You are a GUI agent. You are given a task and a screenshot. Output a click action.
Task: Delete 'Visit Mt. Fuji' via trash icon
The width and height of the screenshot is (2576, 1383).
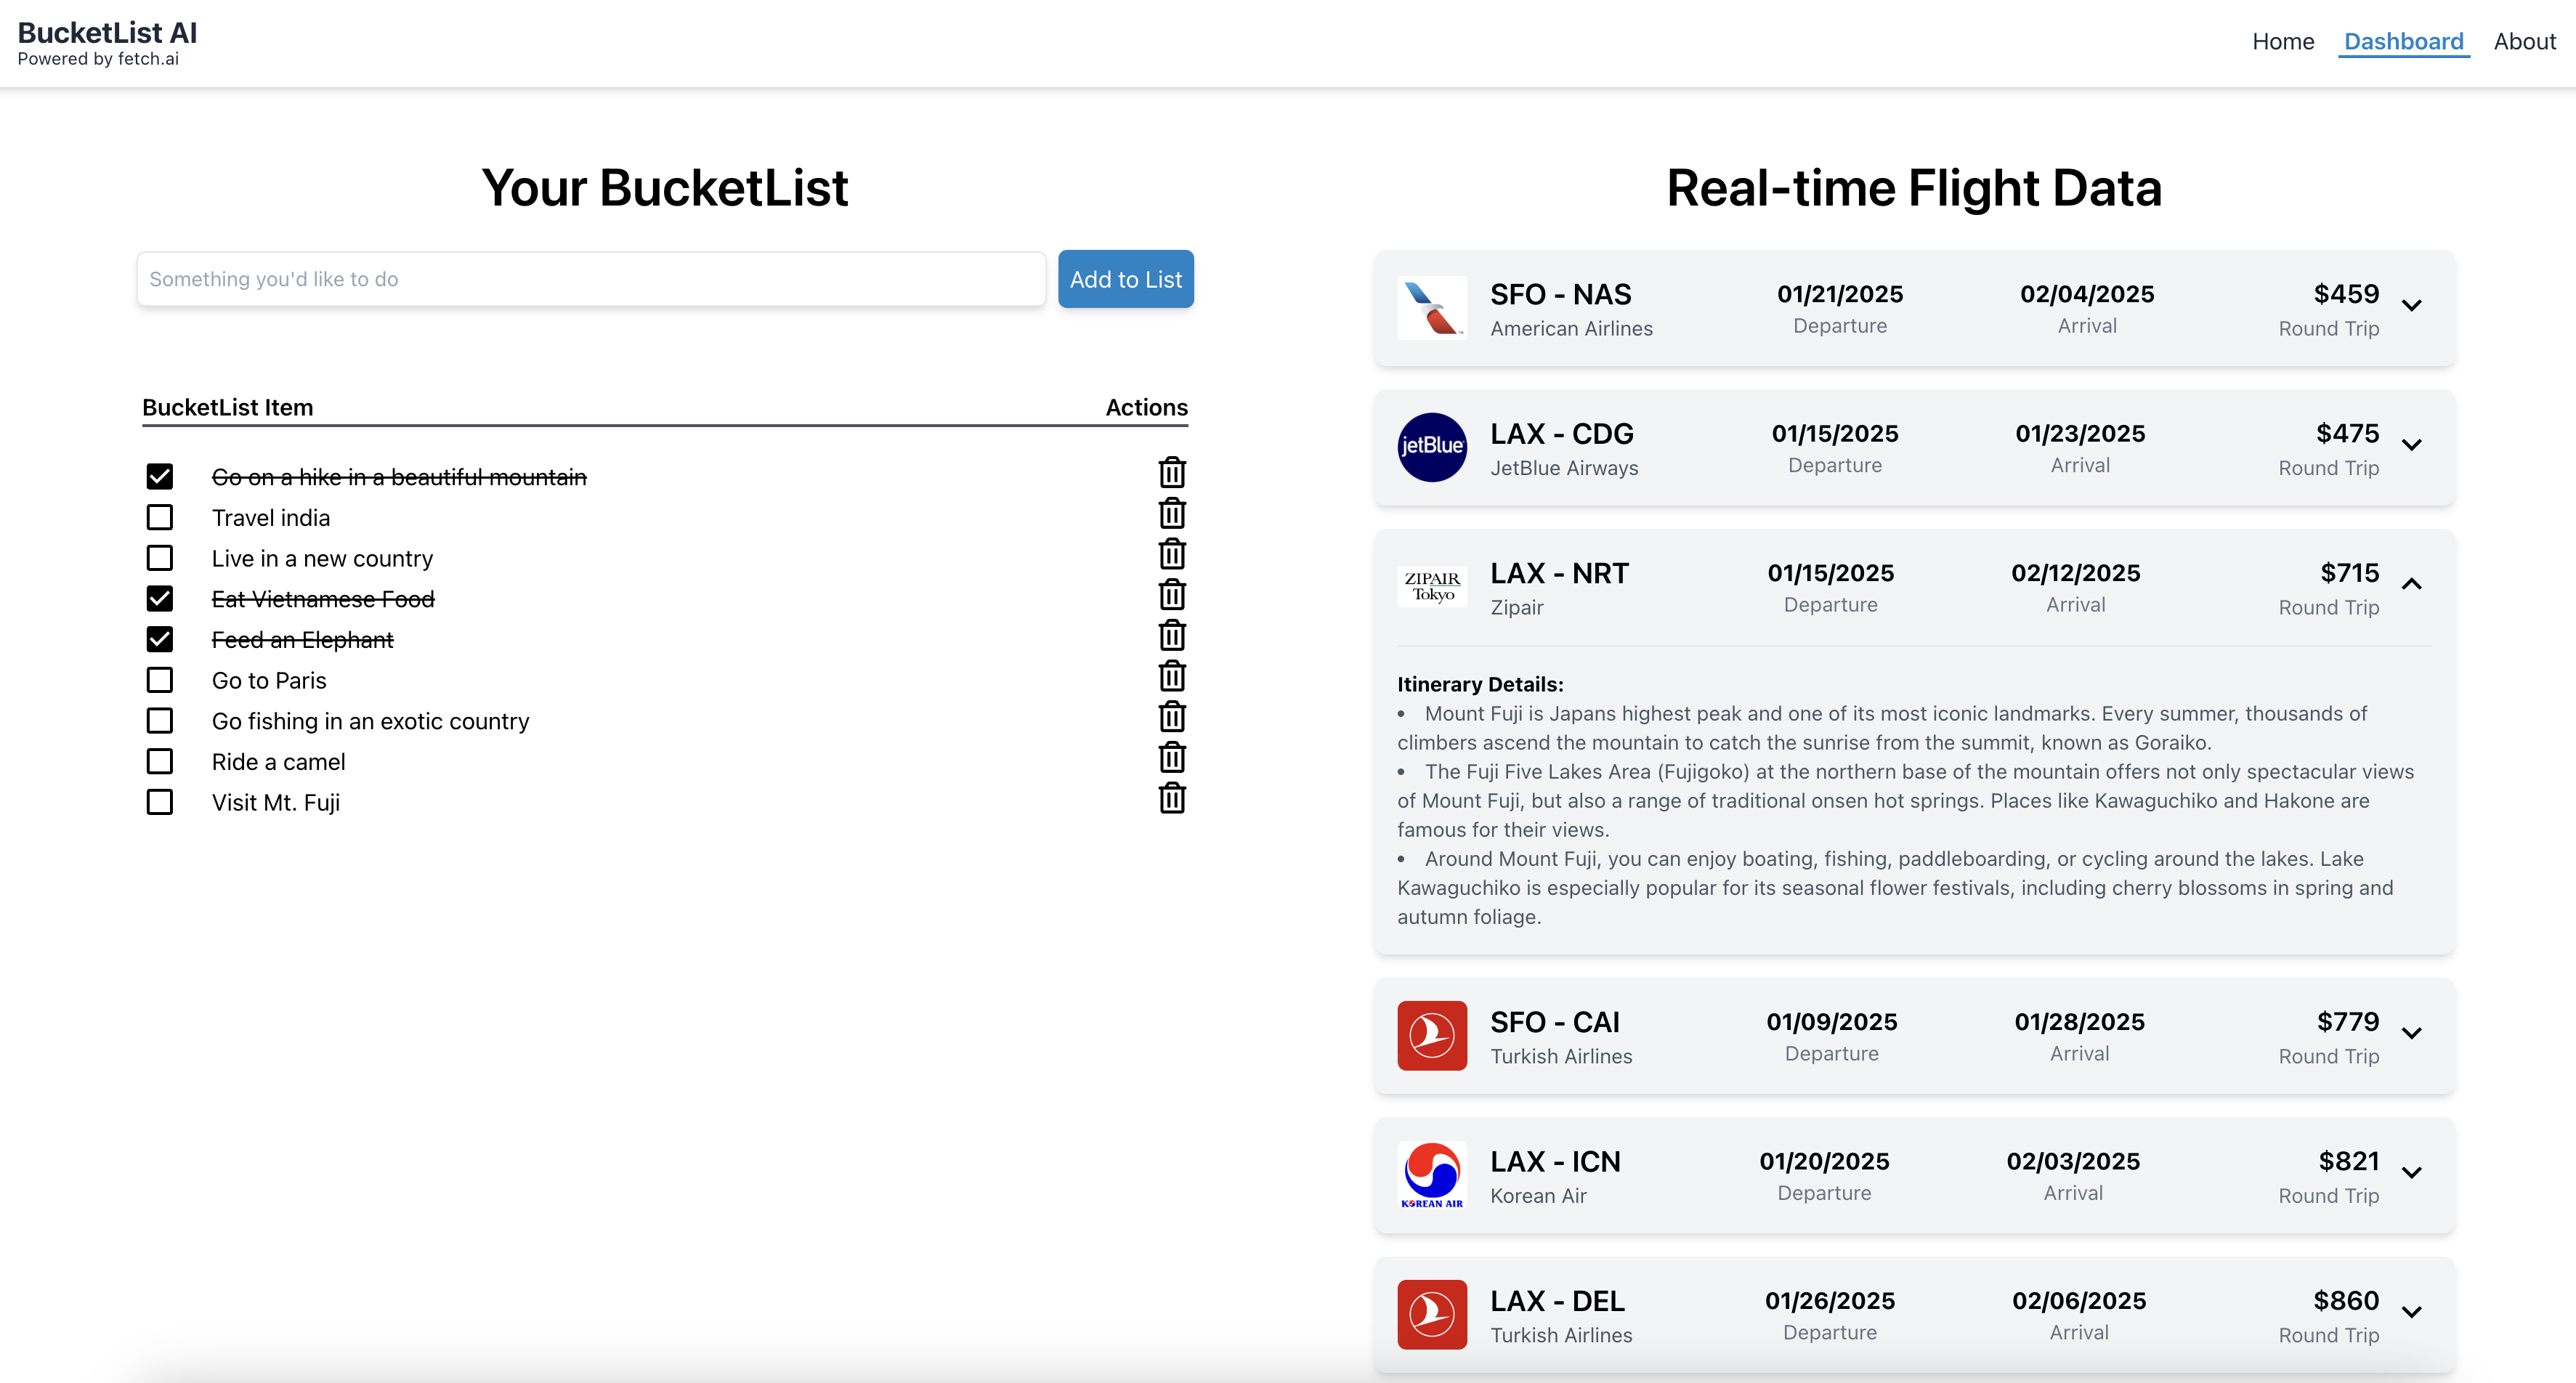click(x=1172, y=799)
